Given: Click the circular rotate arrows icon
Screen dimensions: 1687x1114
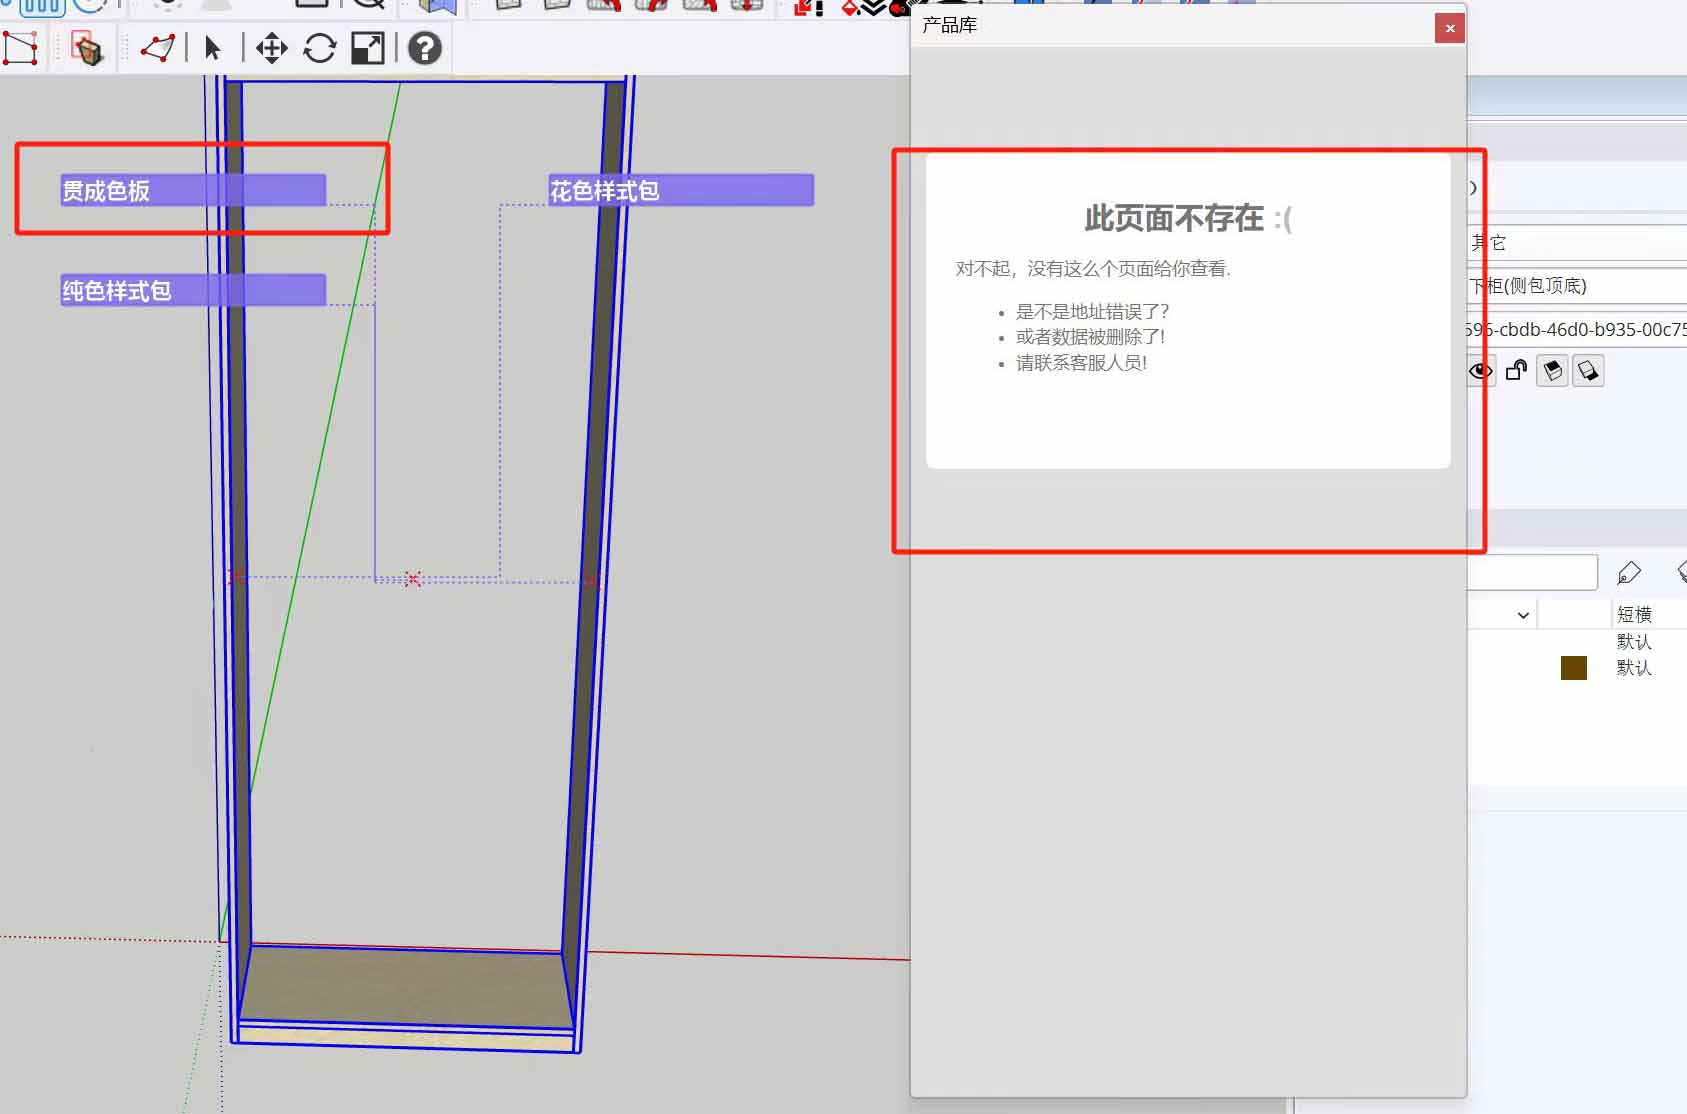Looking at the screenshot, I should pos(319,48).
